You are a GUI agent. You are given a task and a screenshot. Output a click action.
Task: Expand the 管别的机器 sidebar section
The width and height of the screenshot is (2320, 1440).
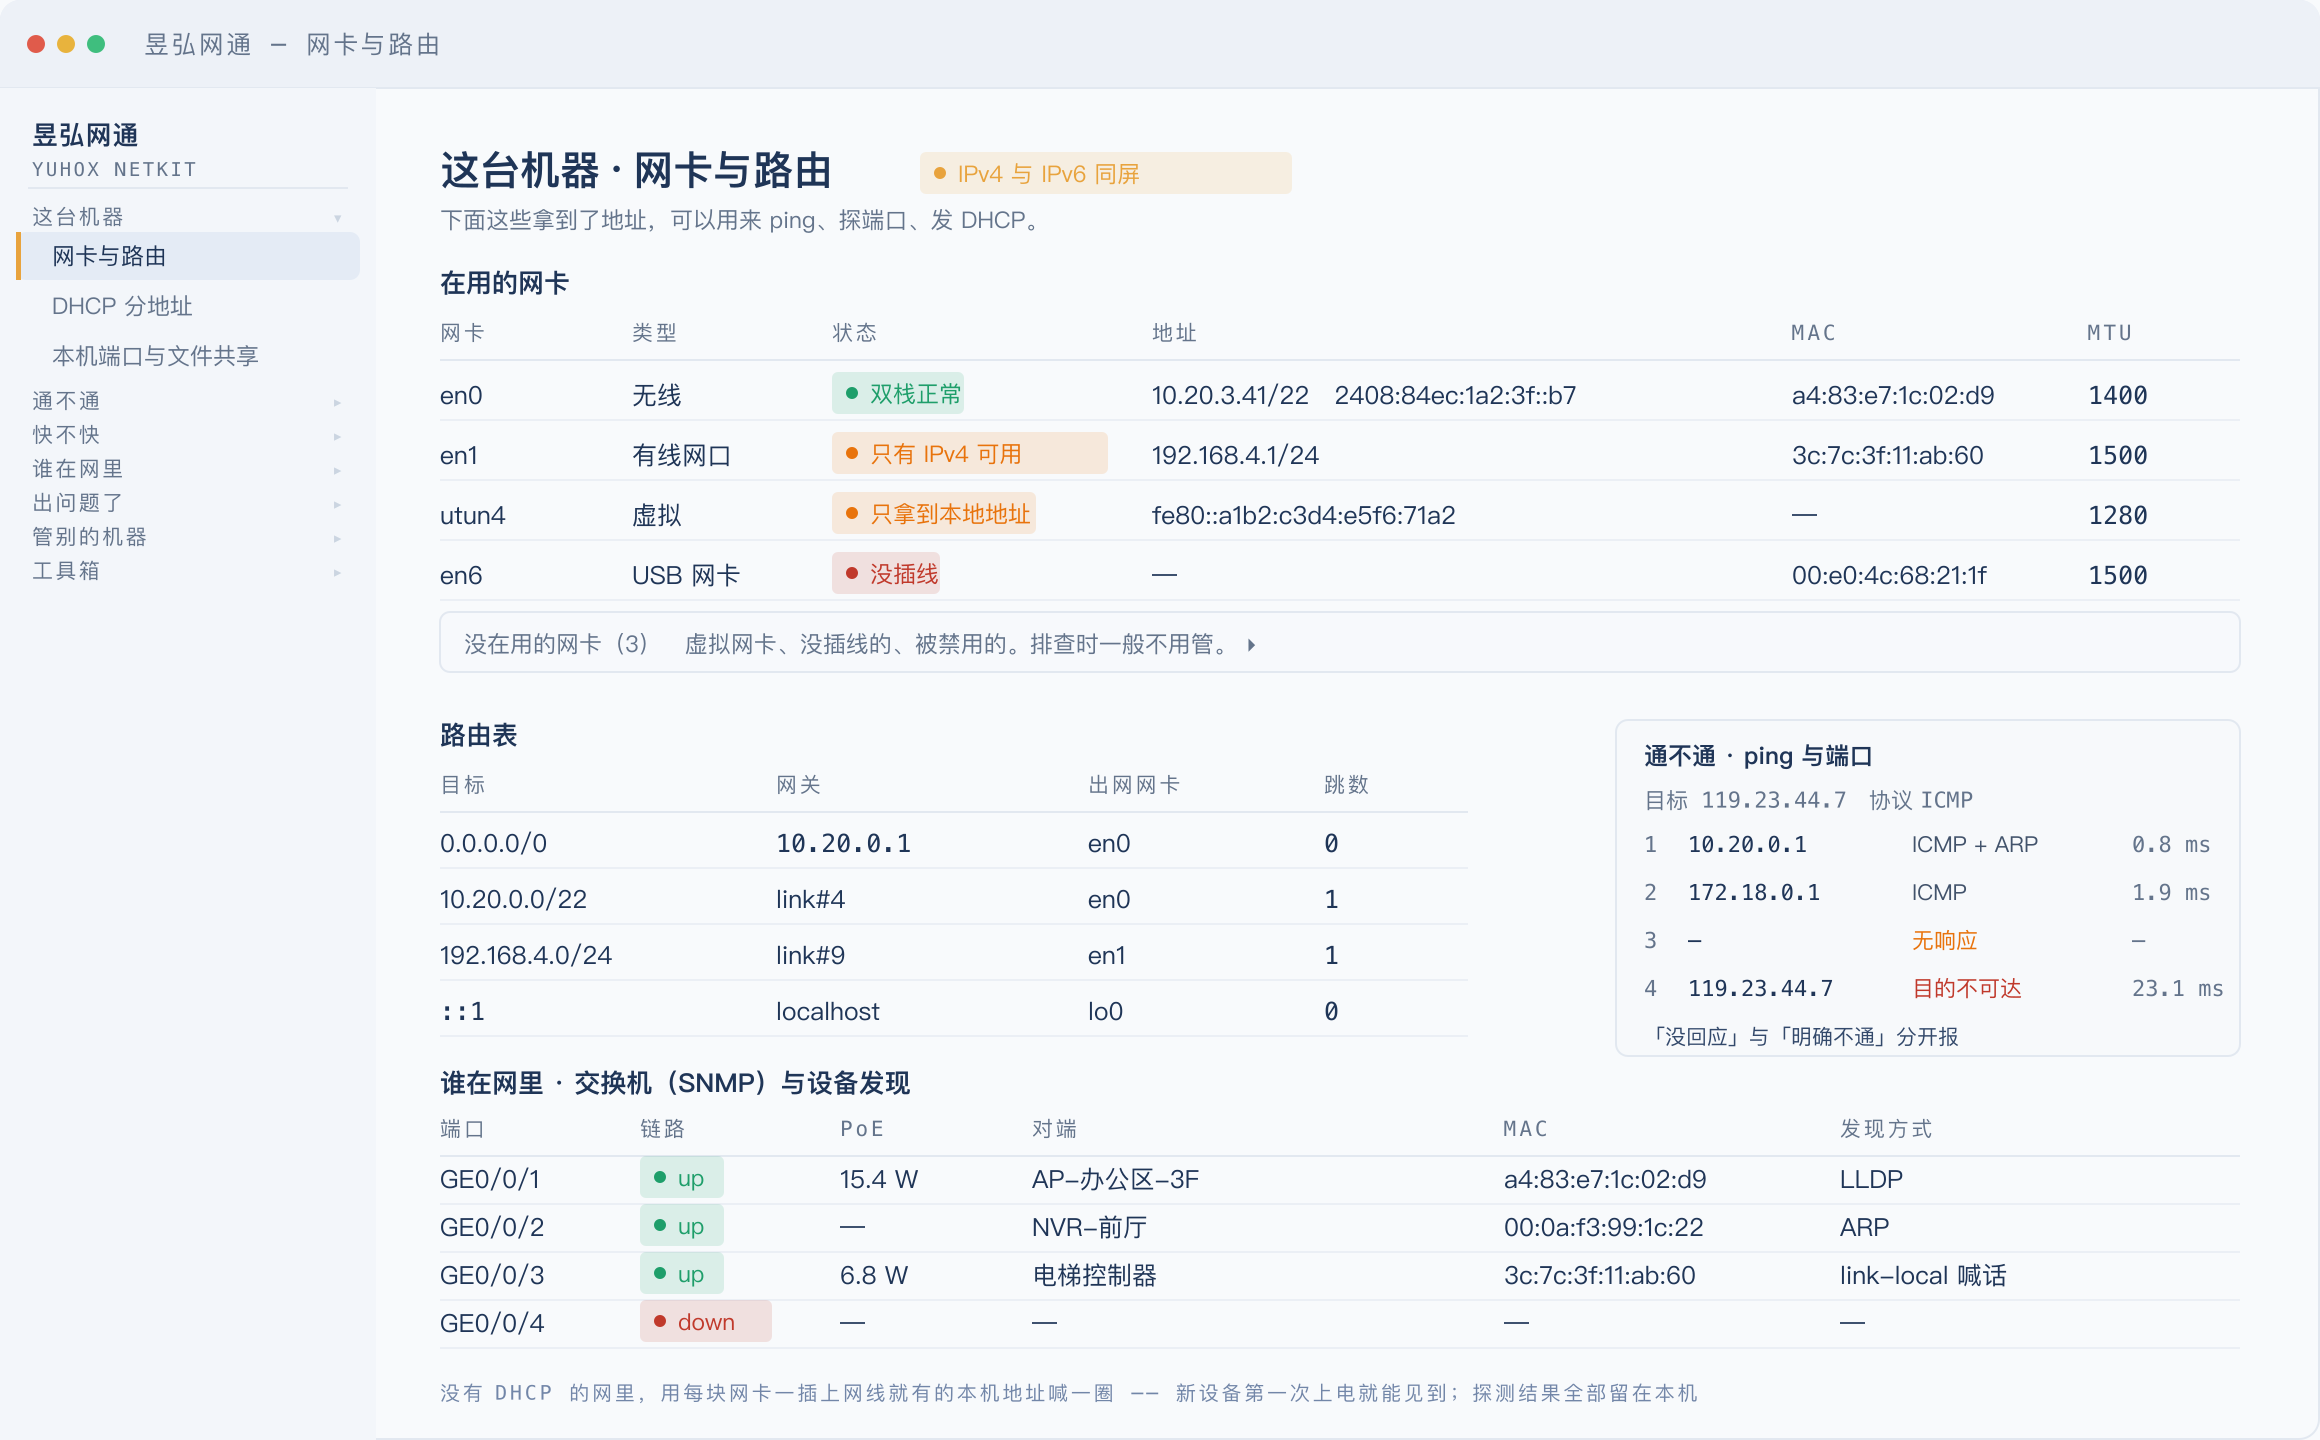click(188, 537)
